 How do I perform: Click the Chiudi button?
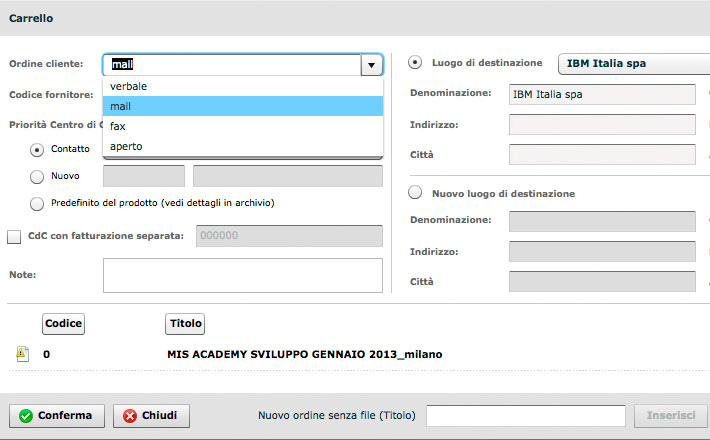click(151, 416)
